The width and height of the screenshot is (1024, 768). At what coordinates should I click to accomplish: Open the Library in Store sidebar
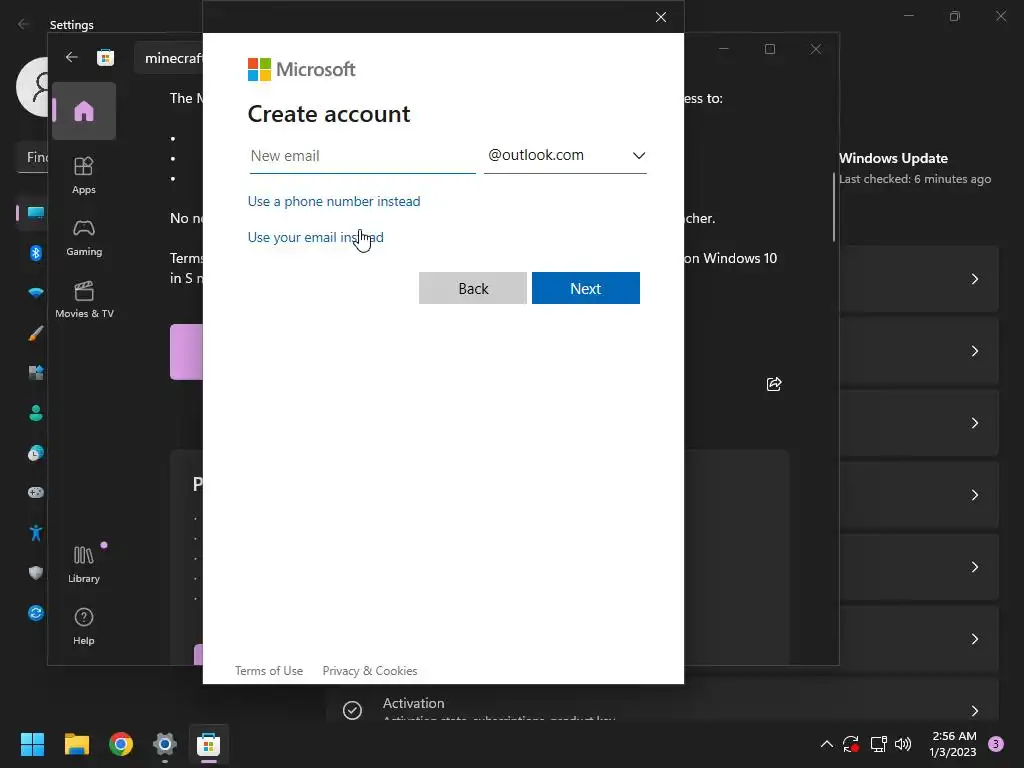[84, 564]
